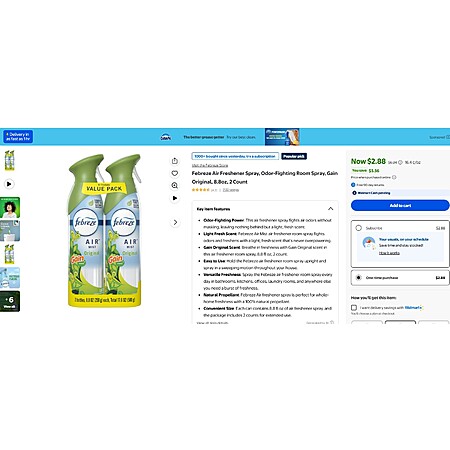The height and width of the screenshot is (450, 450).
Task: Add the Febreze spray to cart
Action: 400,205
